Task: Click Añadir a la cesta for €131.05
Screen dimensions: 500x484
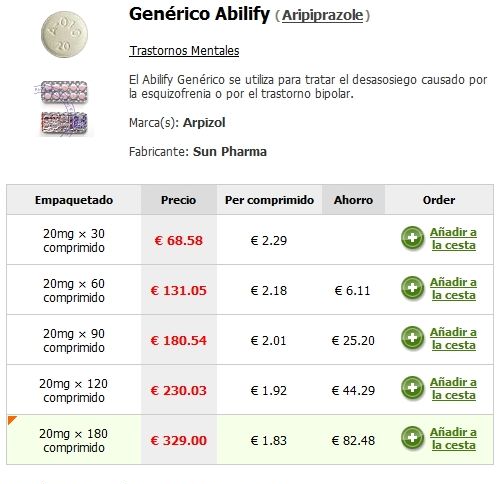Action: pyautogui.click(x=453, y=288)
